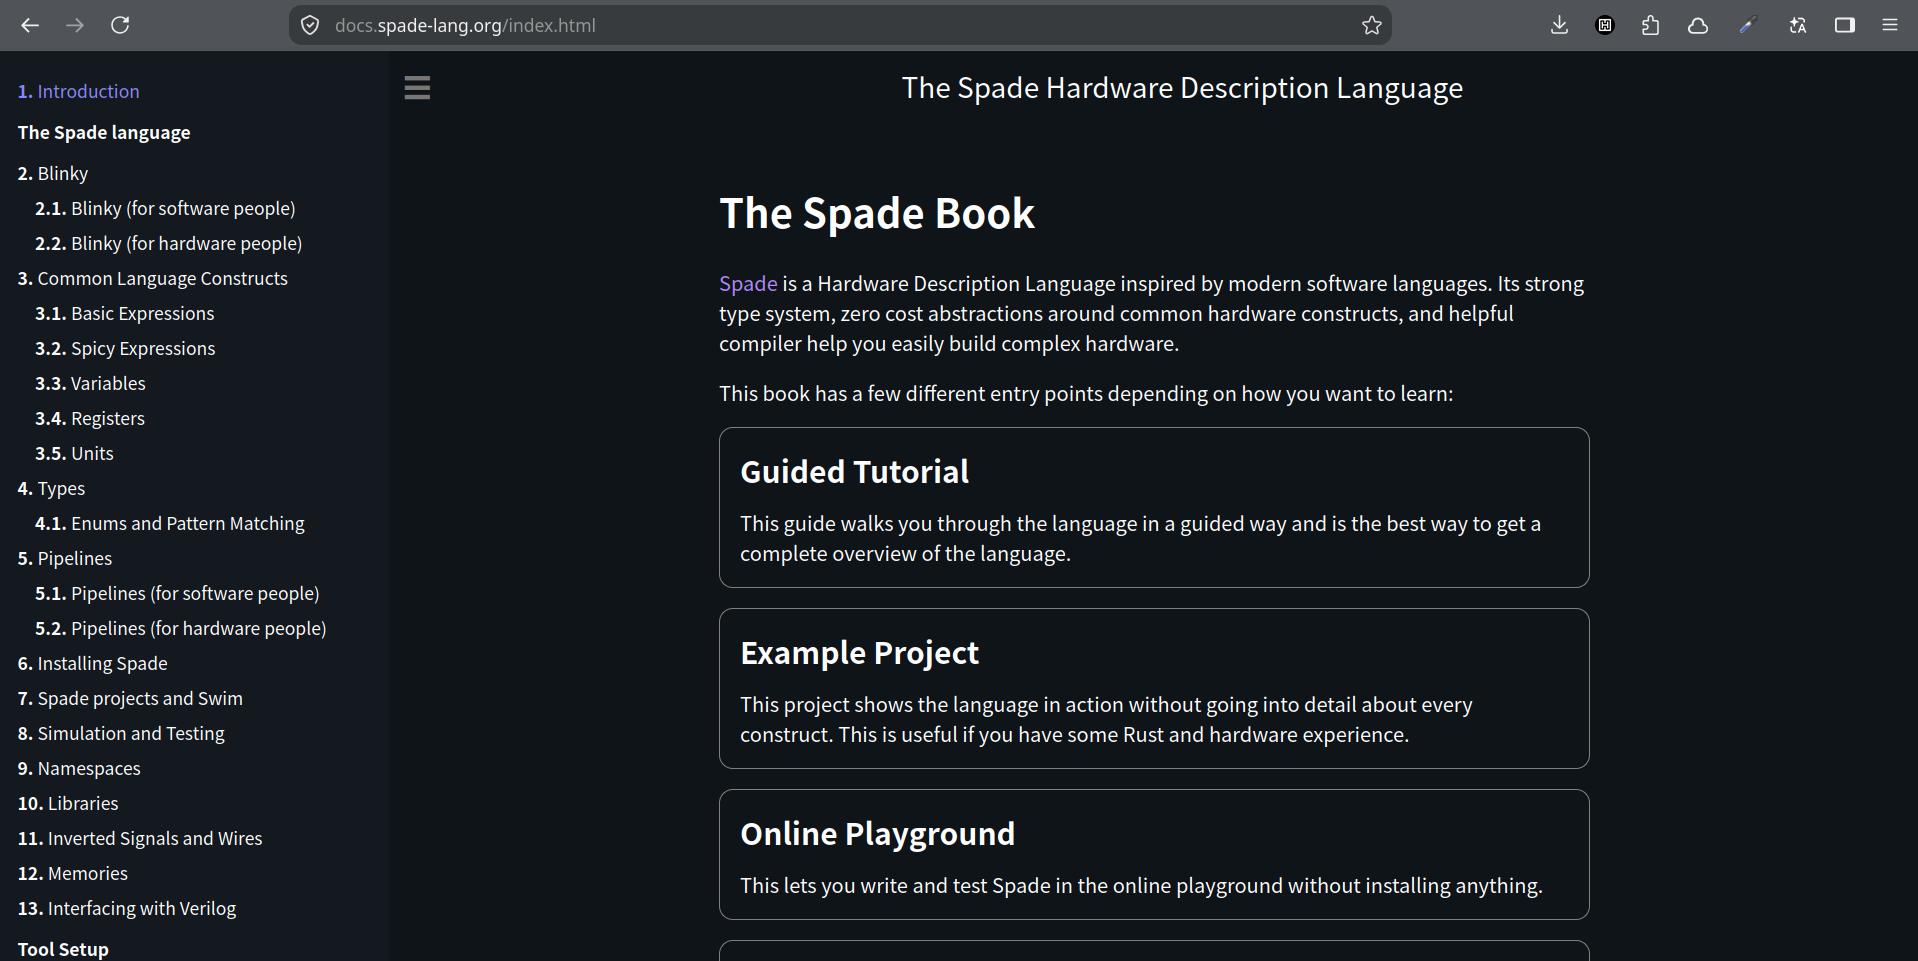
Task: Reload the page with the refresh icon
Action: 120,25
